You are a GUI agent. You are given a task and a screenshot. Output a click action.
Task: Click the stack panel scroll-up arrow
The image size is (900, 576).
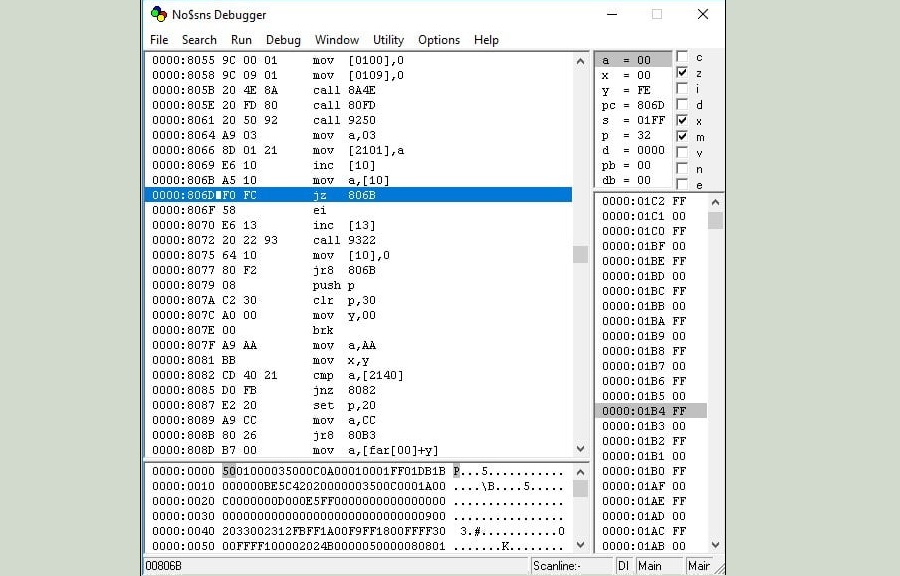pos(715,201)
